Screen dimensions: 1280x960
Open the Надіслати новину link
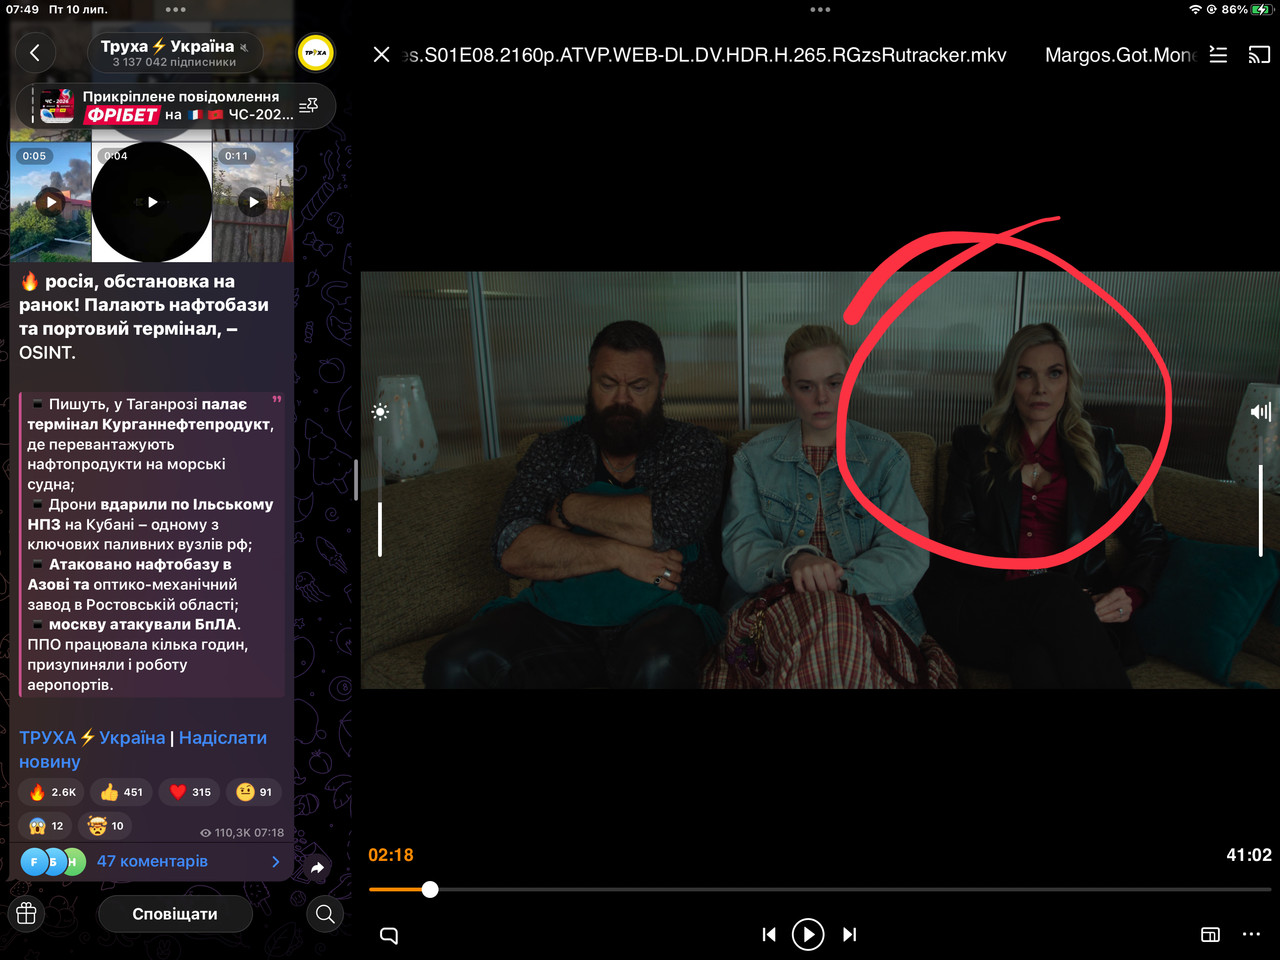(142, 750)
